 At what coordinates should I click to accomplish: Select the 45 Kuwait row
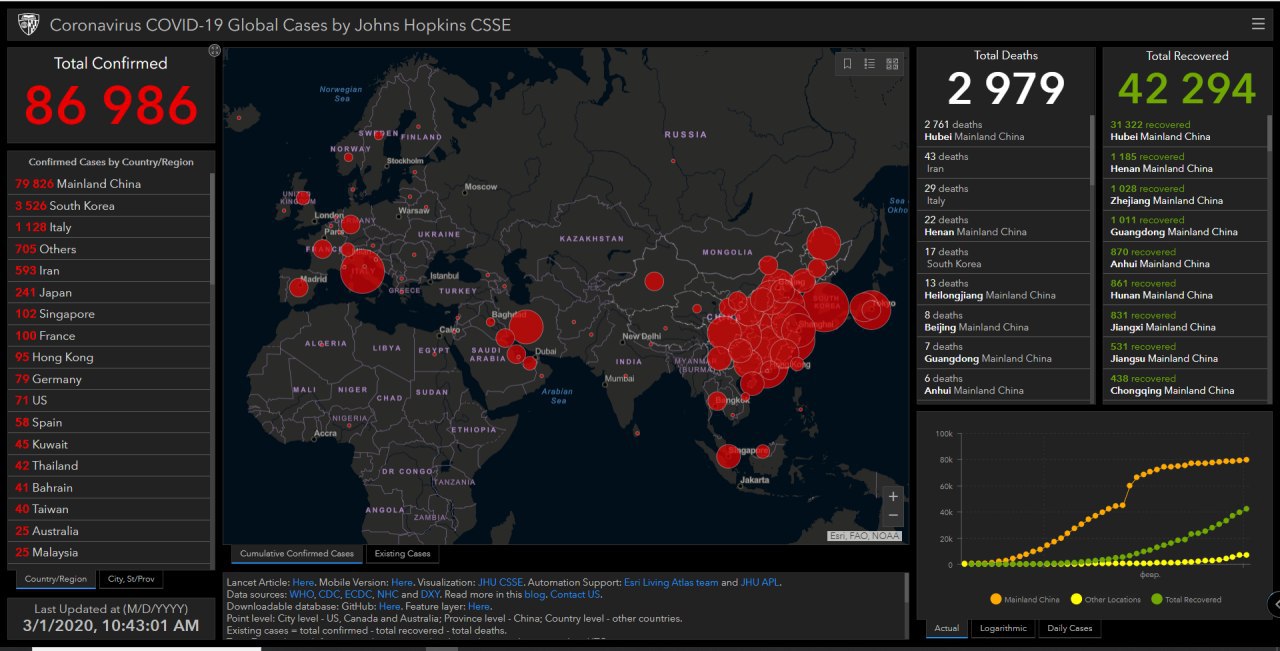(110, 444)
